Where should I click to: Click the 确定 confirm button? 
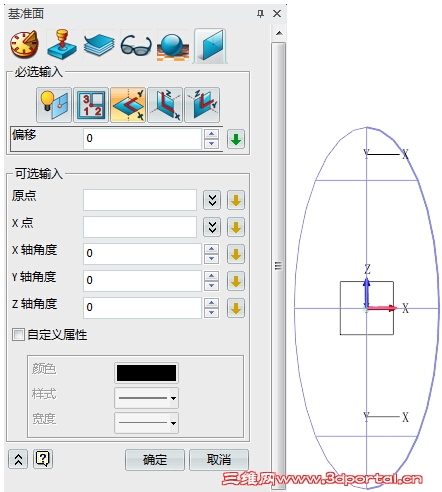[155, 460]
